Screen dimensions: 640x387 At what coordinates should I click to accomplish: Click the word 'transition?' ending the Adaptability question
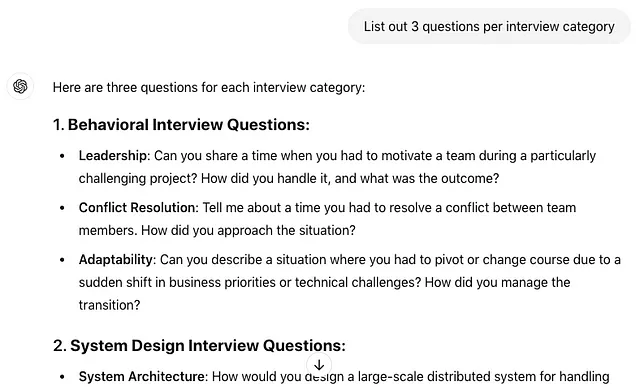point(109,305)
